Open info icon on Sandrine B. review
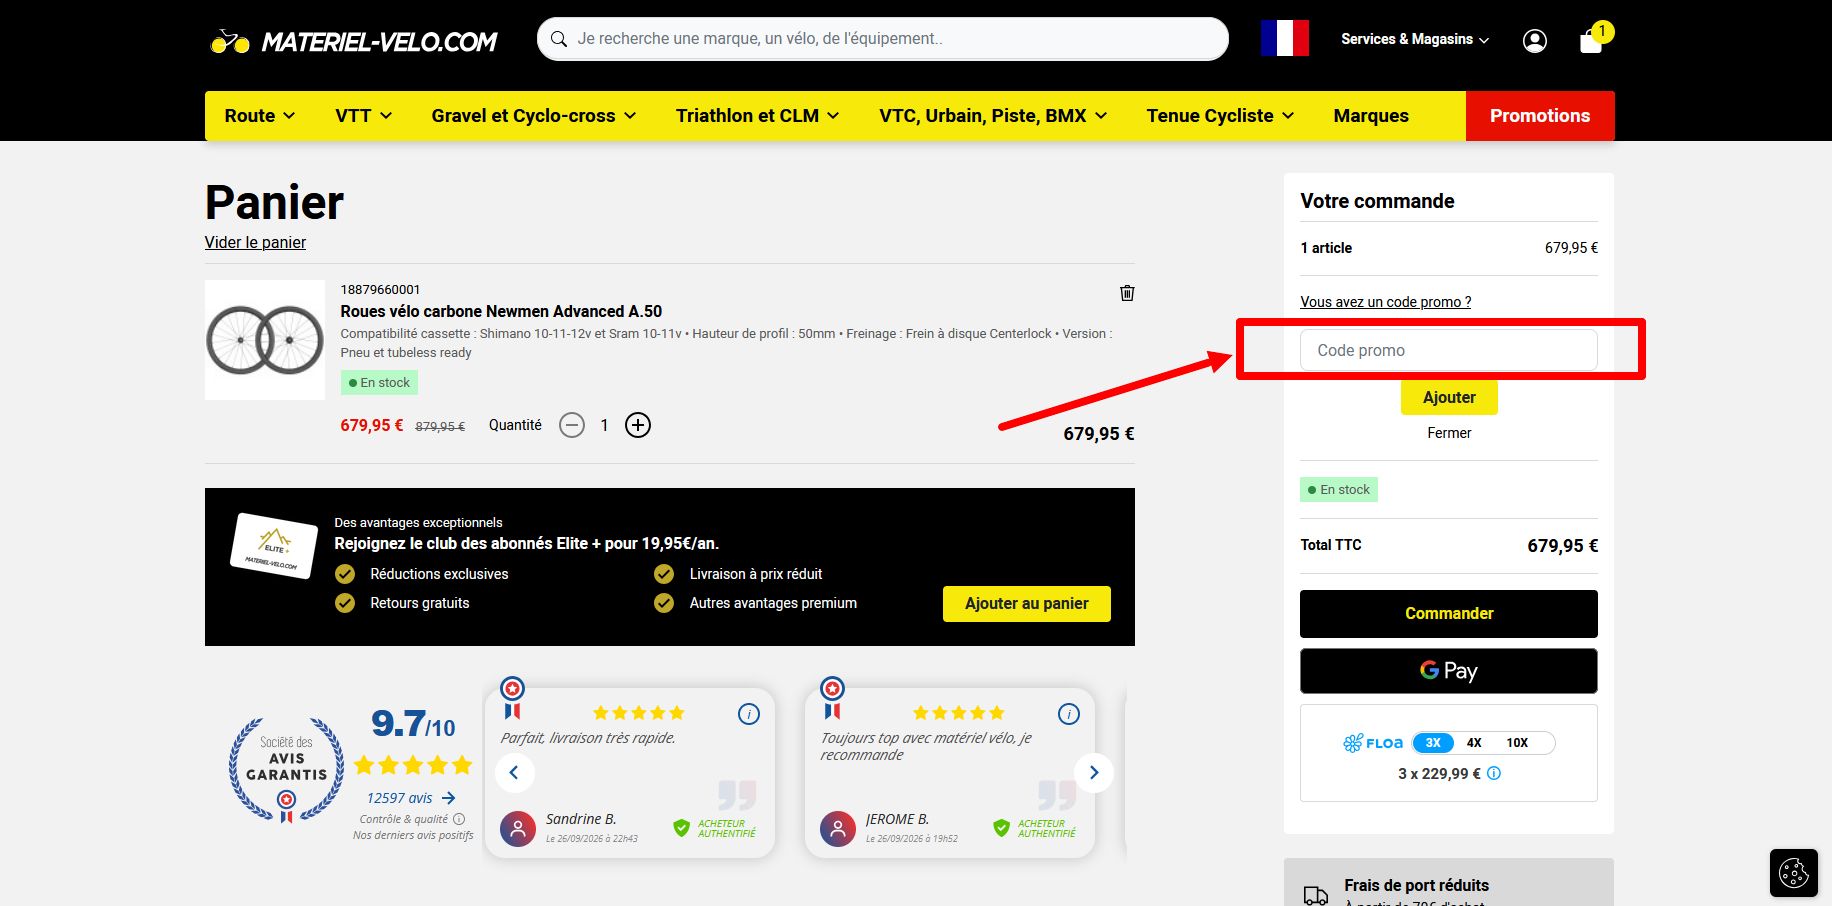Screen dimensions: 1832x906 (x=749, y=714)
